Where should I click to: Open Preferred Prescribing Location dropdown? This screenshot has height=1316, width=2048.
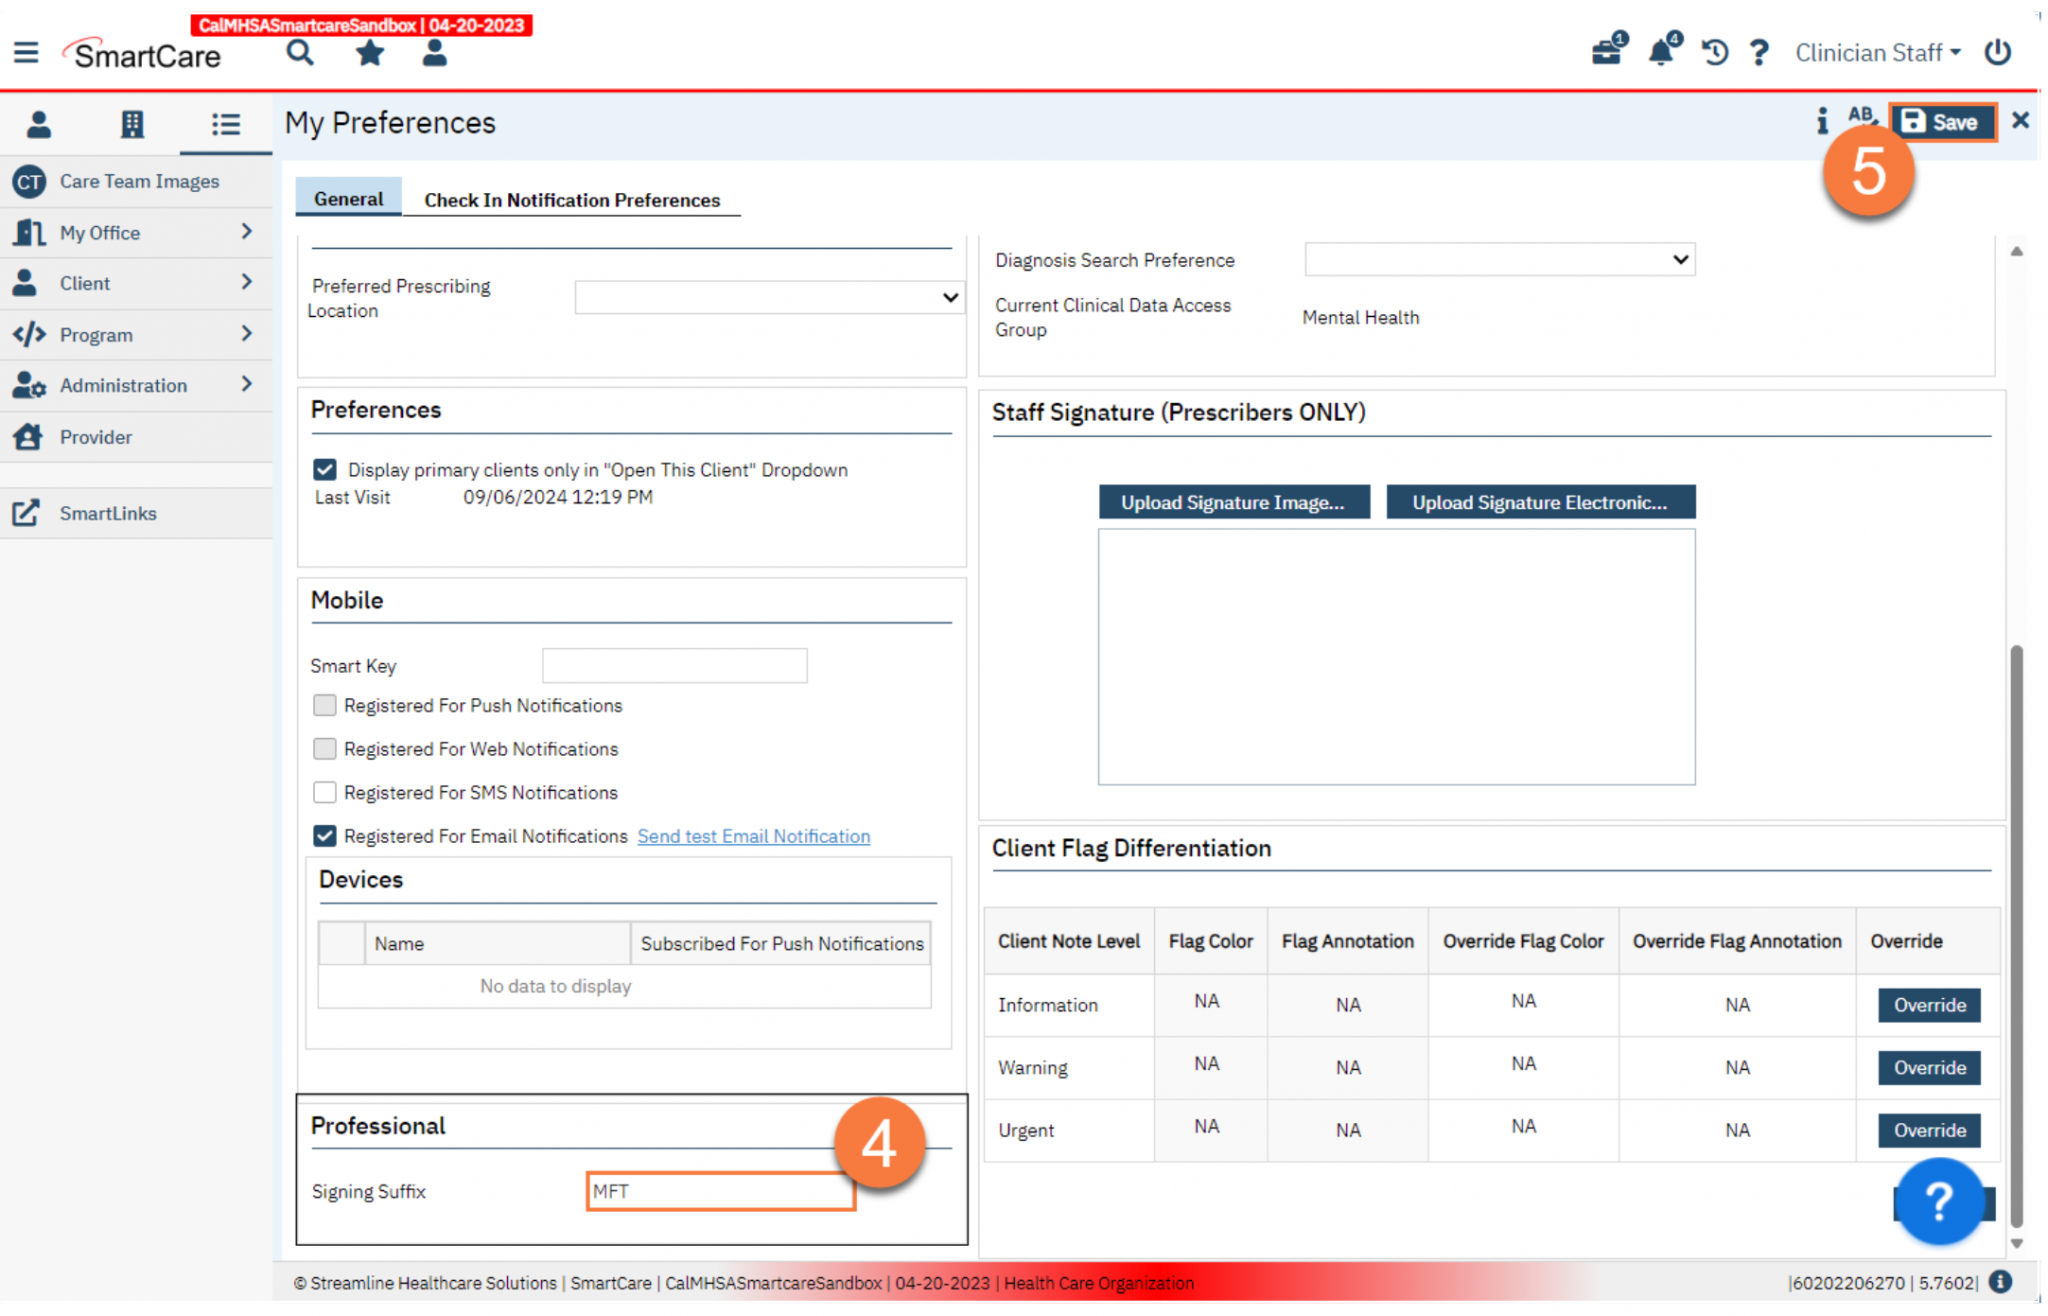pyautogui.click(x=769, y=297)
